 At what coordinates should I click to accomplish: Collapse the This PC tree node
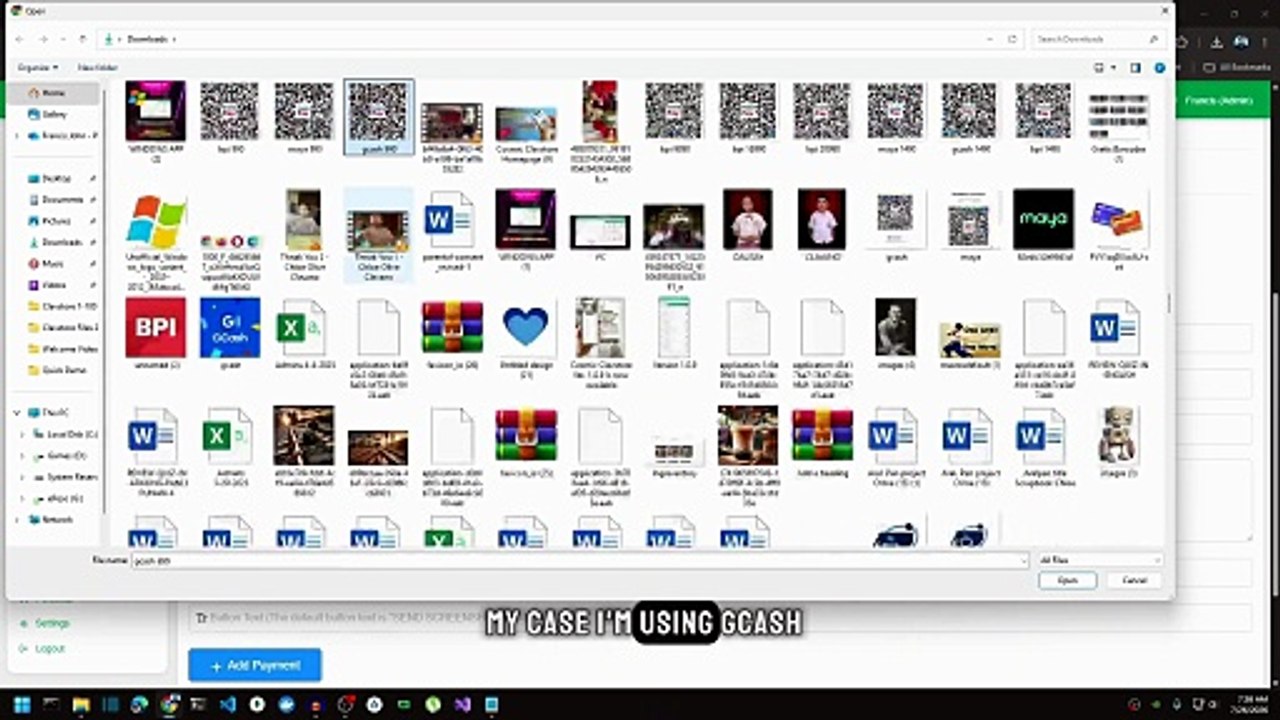tap(17, 412)
